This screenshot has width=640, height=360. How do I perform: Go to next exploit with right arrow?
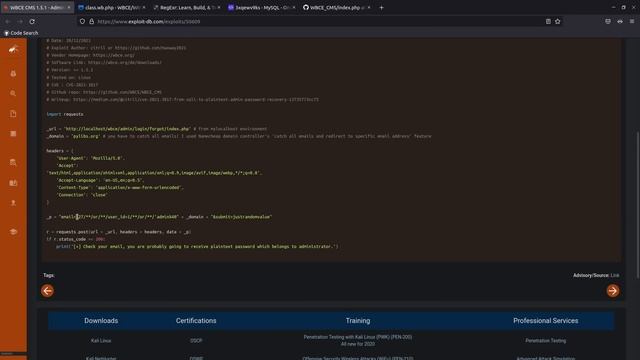coord(613,291)
